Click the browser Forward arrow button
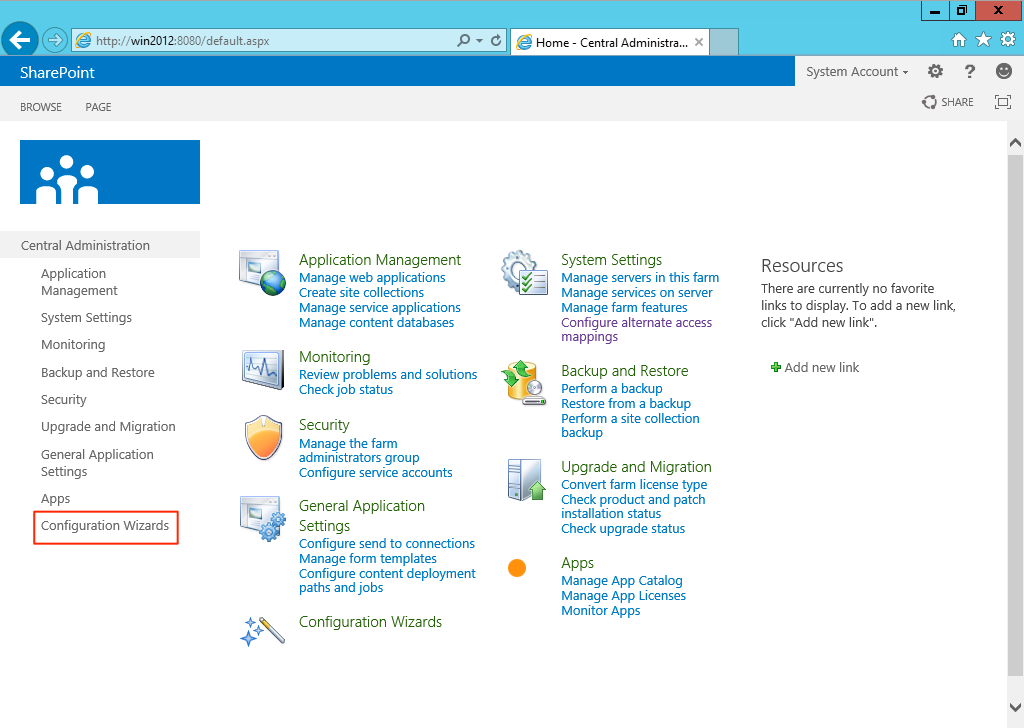1024x728 pixels. (55, 40)
